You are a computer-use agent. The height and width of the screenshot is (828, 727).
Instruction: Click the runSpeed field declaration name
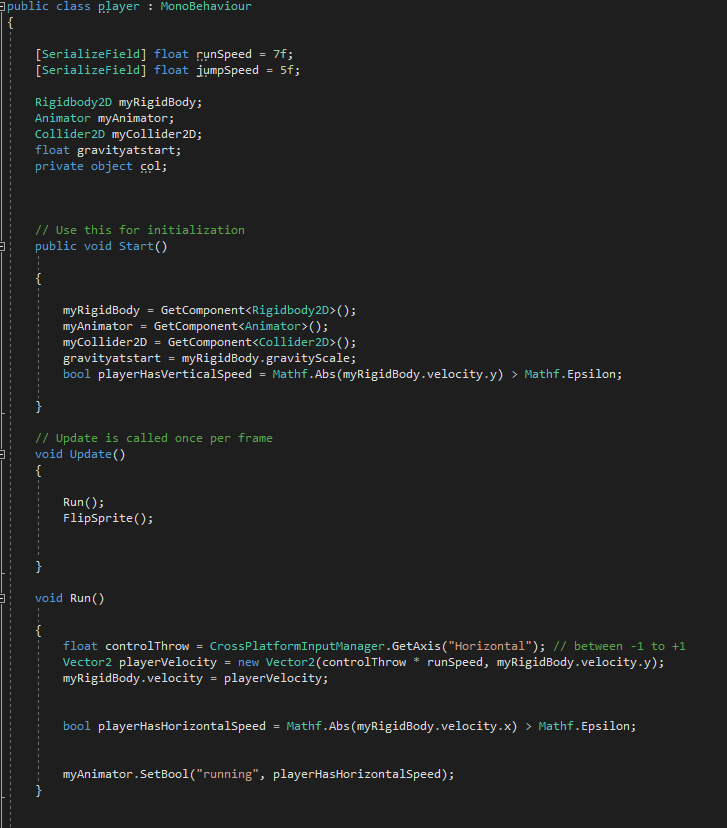coord(224,54)
